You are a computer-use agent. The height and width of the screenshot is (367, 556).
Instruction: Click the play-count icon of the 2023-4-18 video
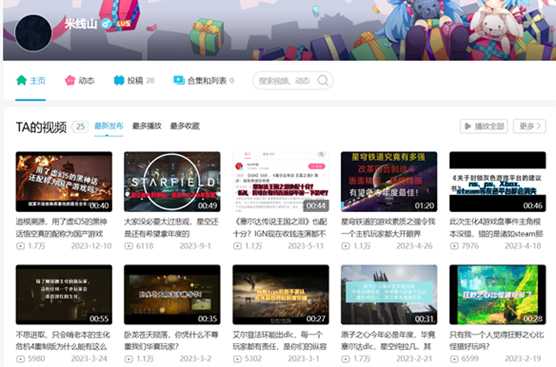coord(454,246)
